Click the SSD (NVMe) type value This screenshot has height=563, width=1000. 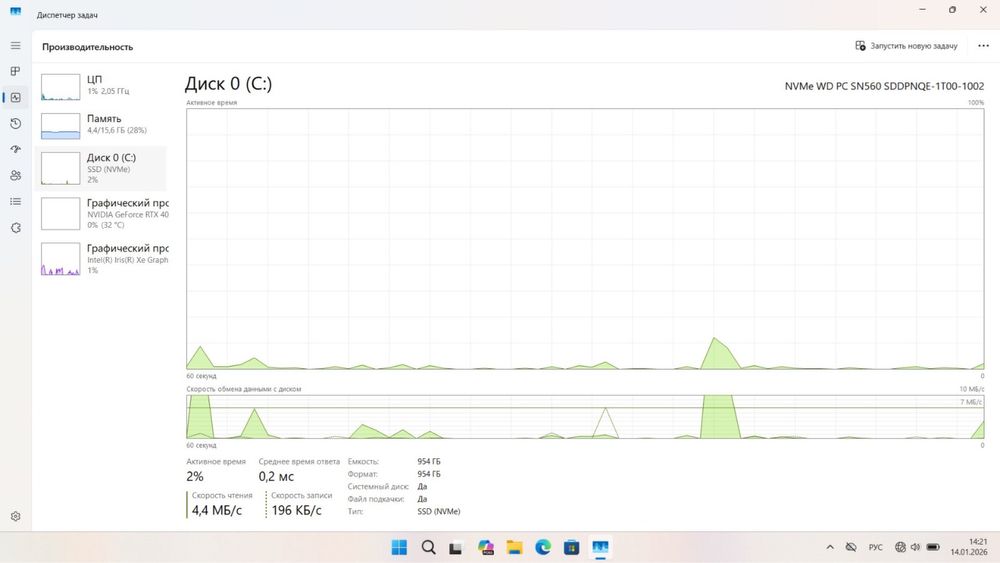coord(439,511)
